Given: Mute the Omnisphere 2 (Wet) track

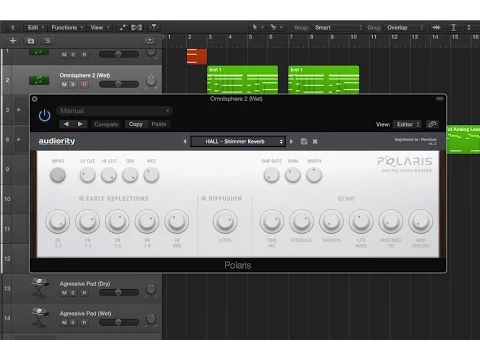Looking at the screenshot, I should coord(64,85).
